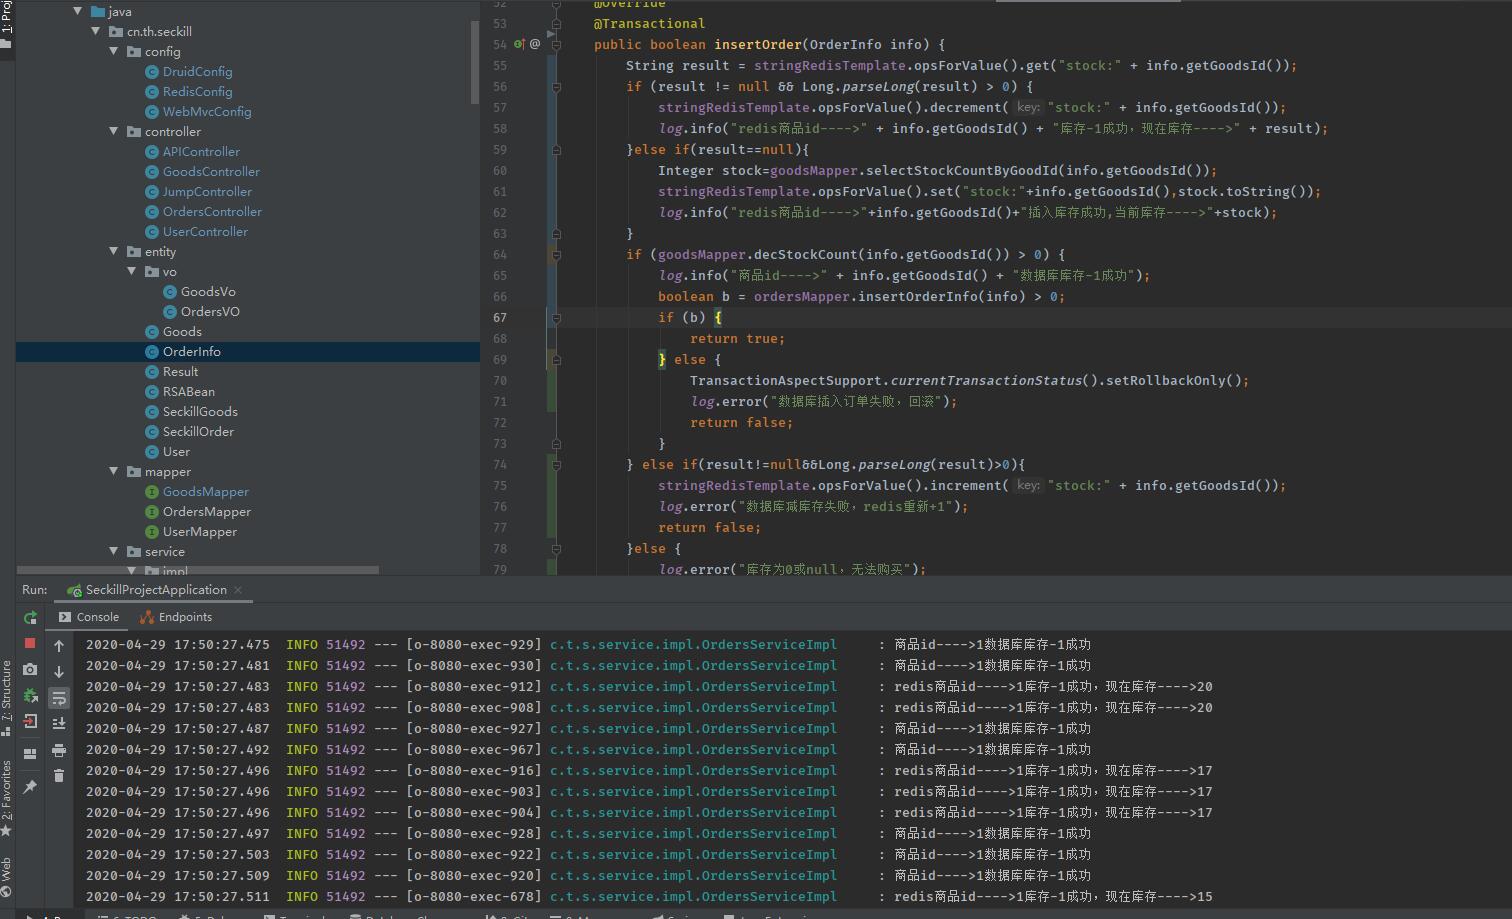Toggle scroll to end of console
The width and height of the screenshot is (1512, 919).
[59, 723]
